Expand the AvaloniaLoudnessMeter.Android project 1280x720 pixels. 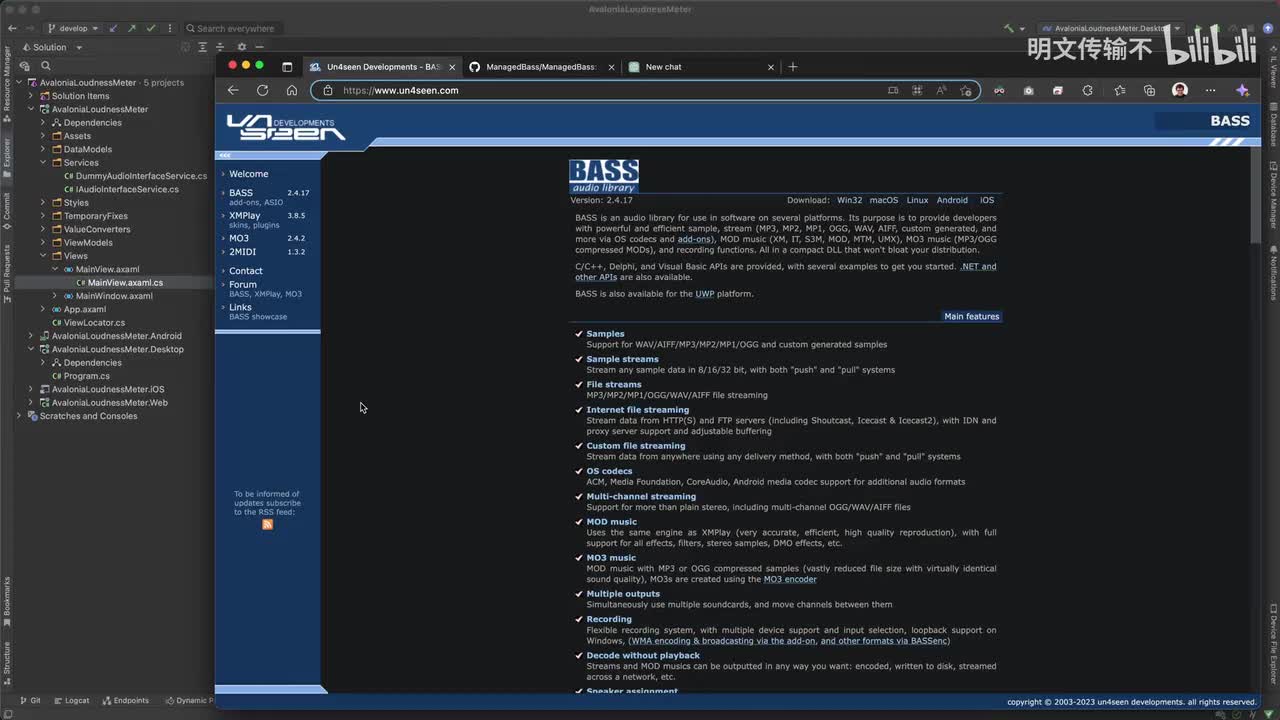31,336
